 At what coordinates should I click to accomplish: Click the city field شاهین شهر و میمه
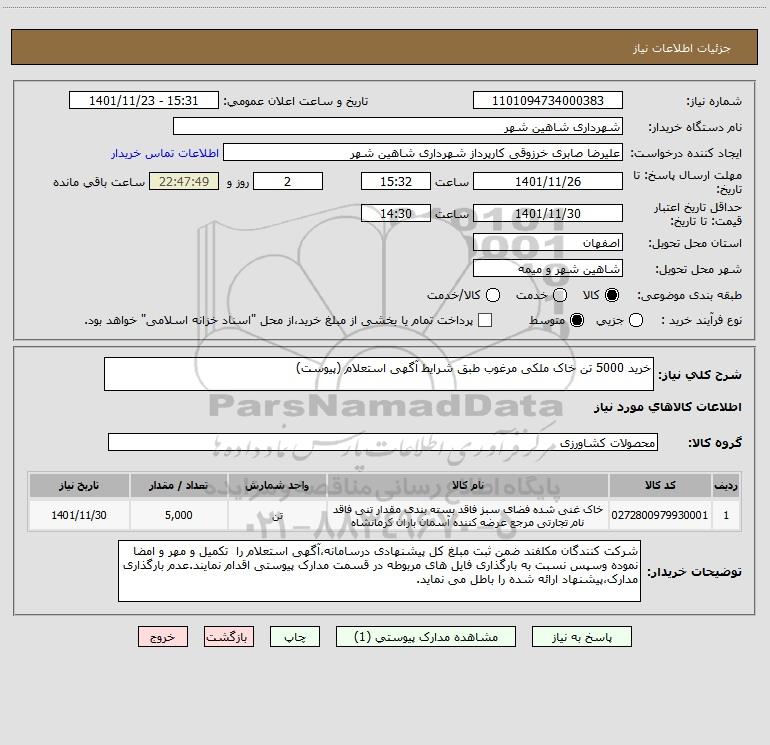pos(548,268)
